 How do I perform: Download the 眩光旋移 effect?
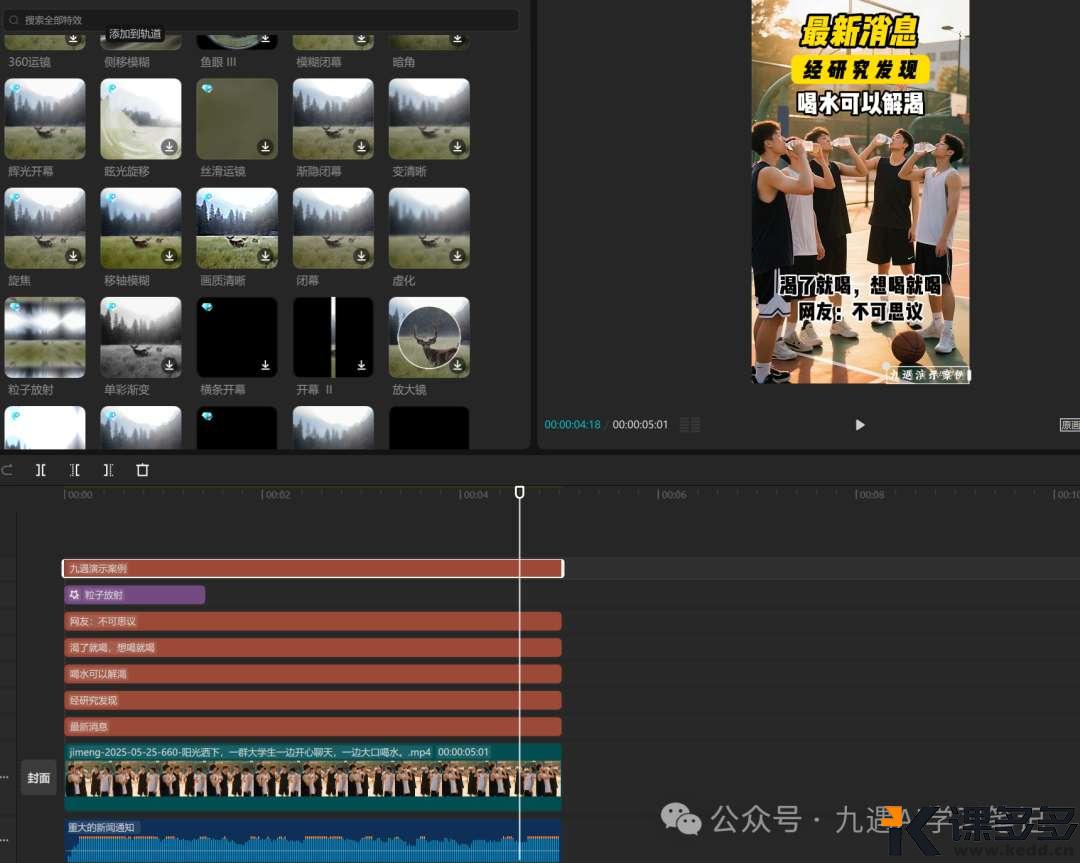tap(169, 147)
